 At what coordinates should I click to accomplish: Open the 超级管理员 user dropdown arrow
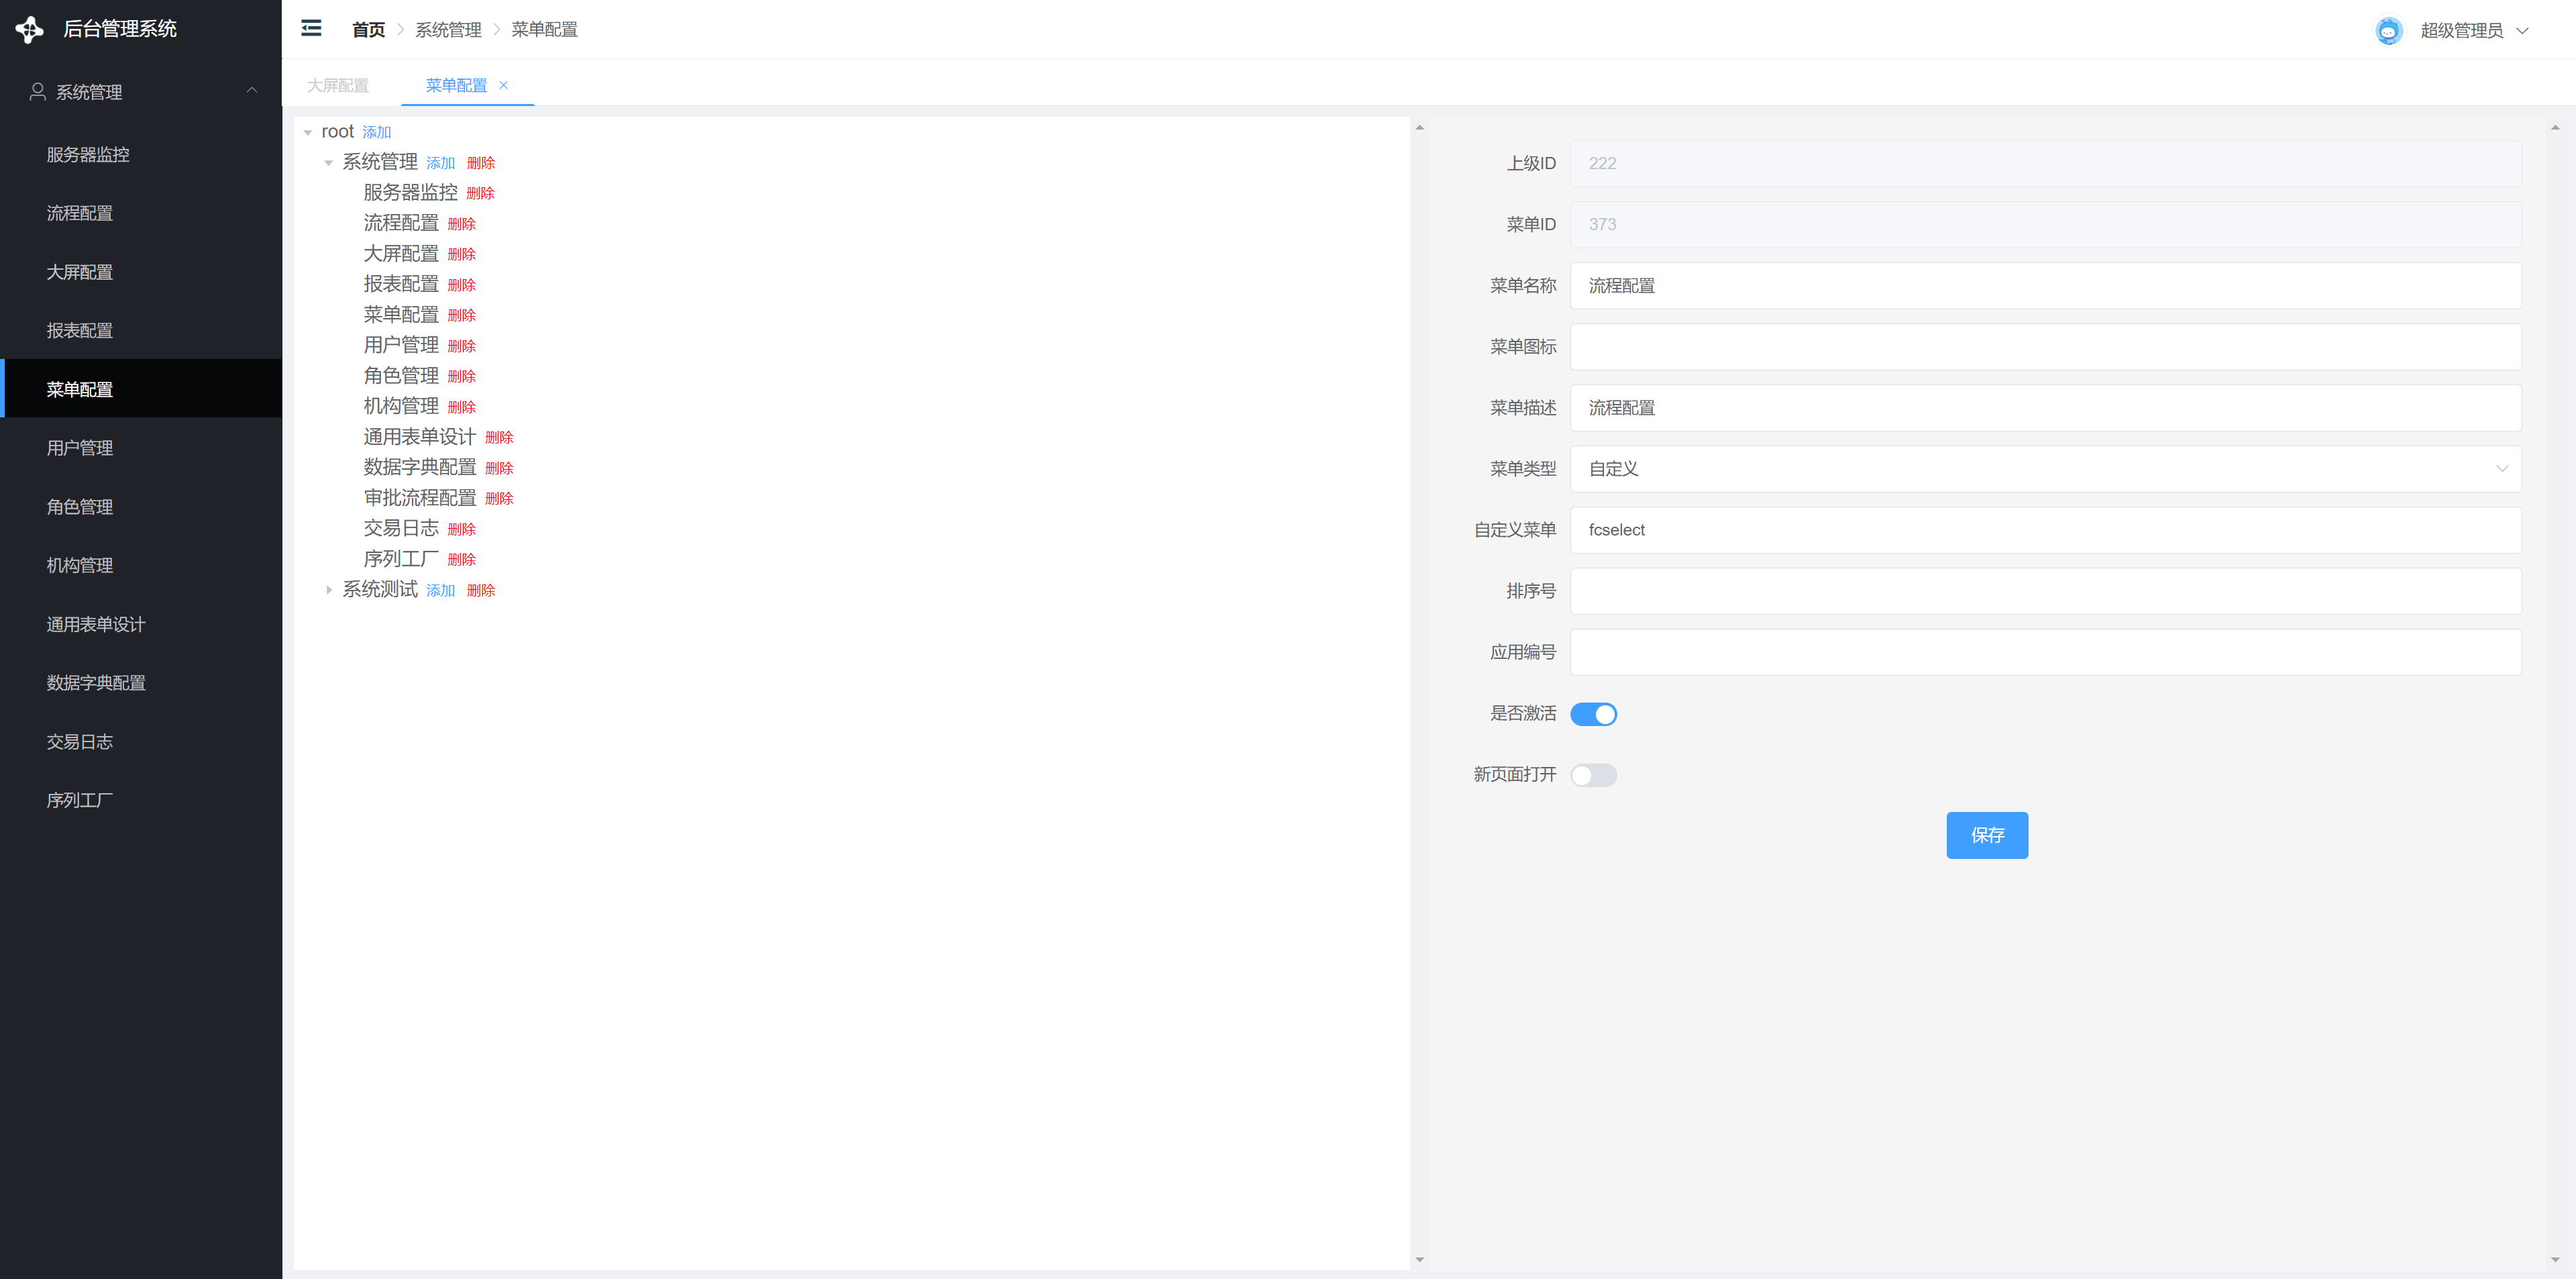point(2522,31)
